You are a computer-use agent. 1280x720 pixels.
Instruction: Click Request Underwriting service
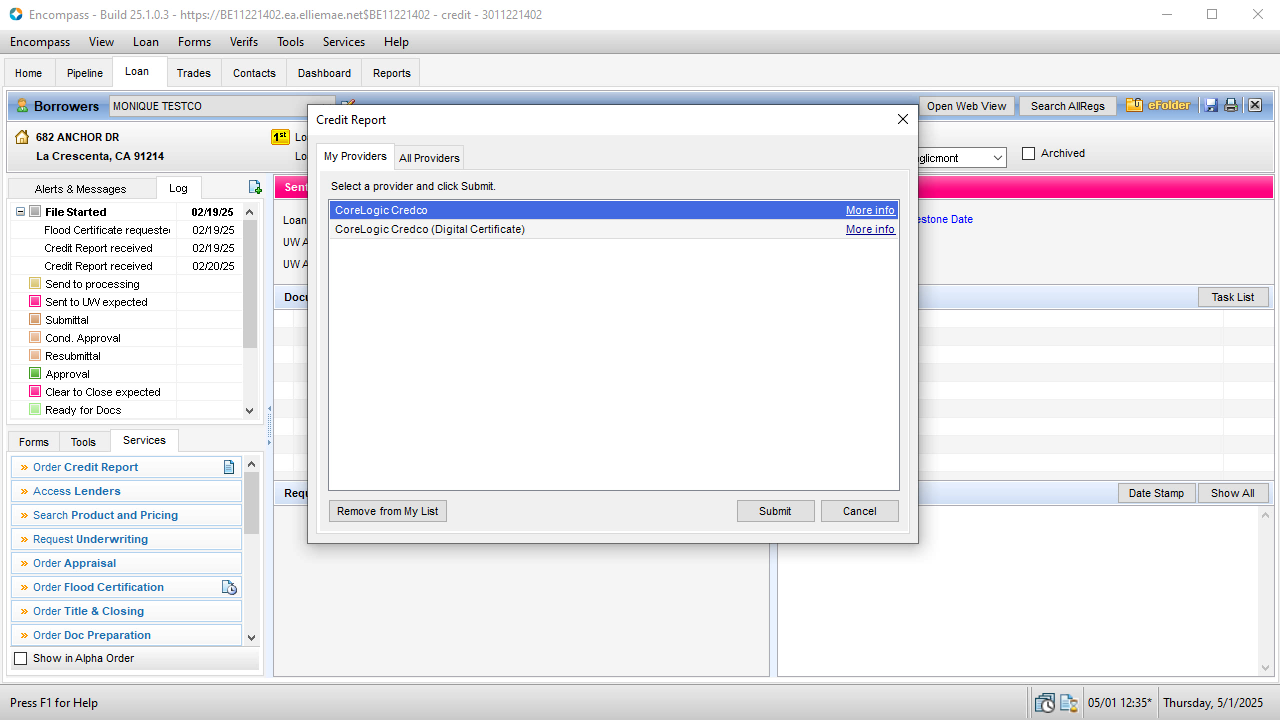pos(127,539)
